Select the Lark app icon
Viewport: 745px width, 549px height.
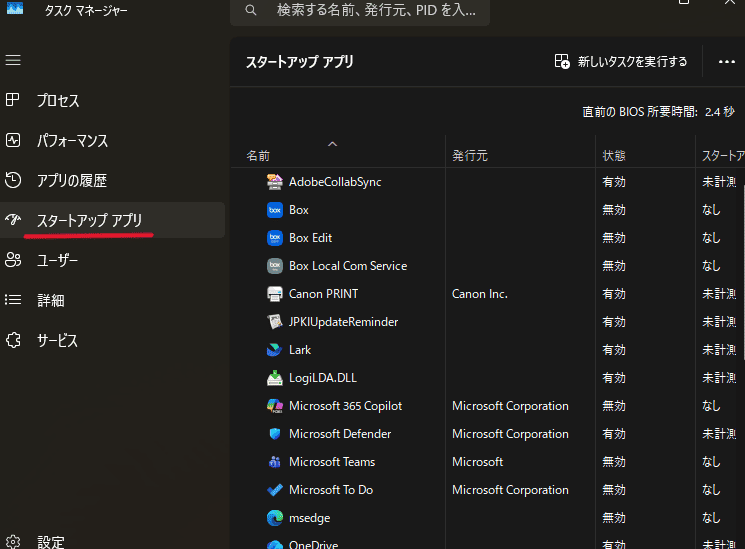click(x=275, y=350)
